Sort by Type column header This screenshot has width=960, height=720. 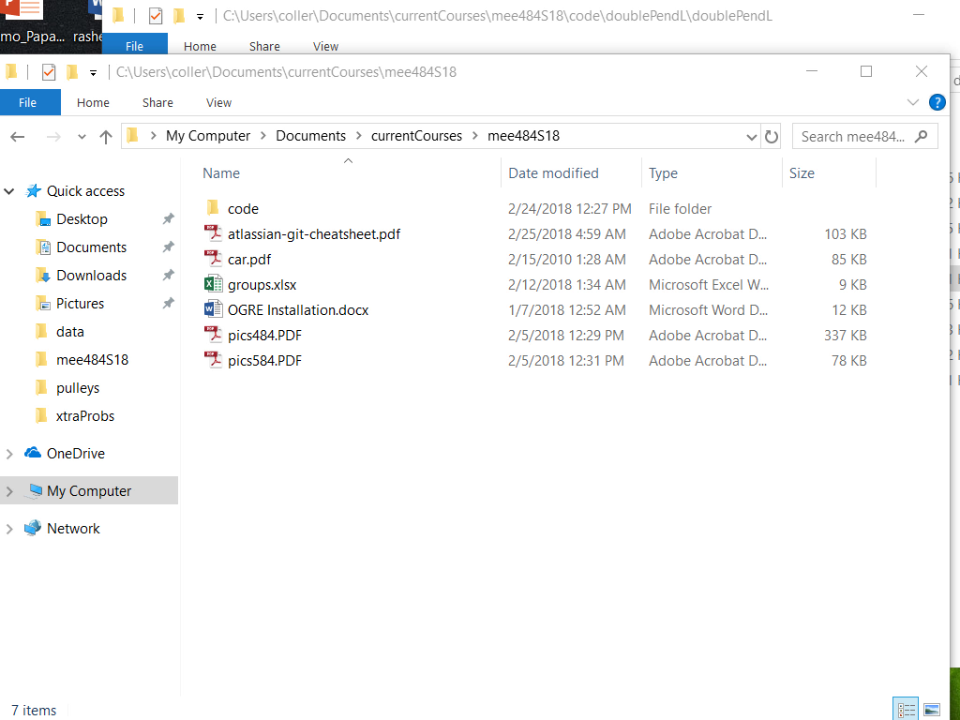663,173
